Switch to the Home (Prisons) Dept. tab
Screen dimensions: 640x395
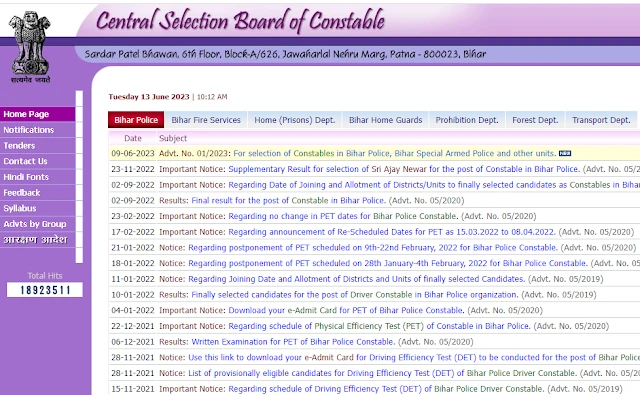[295, 120]
